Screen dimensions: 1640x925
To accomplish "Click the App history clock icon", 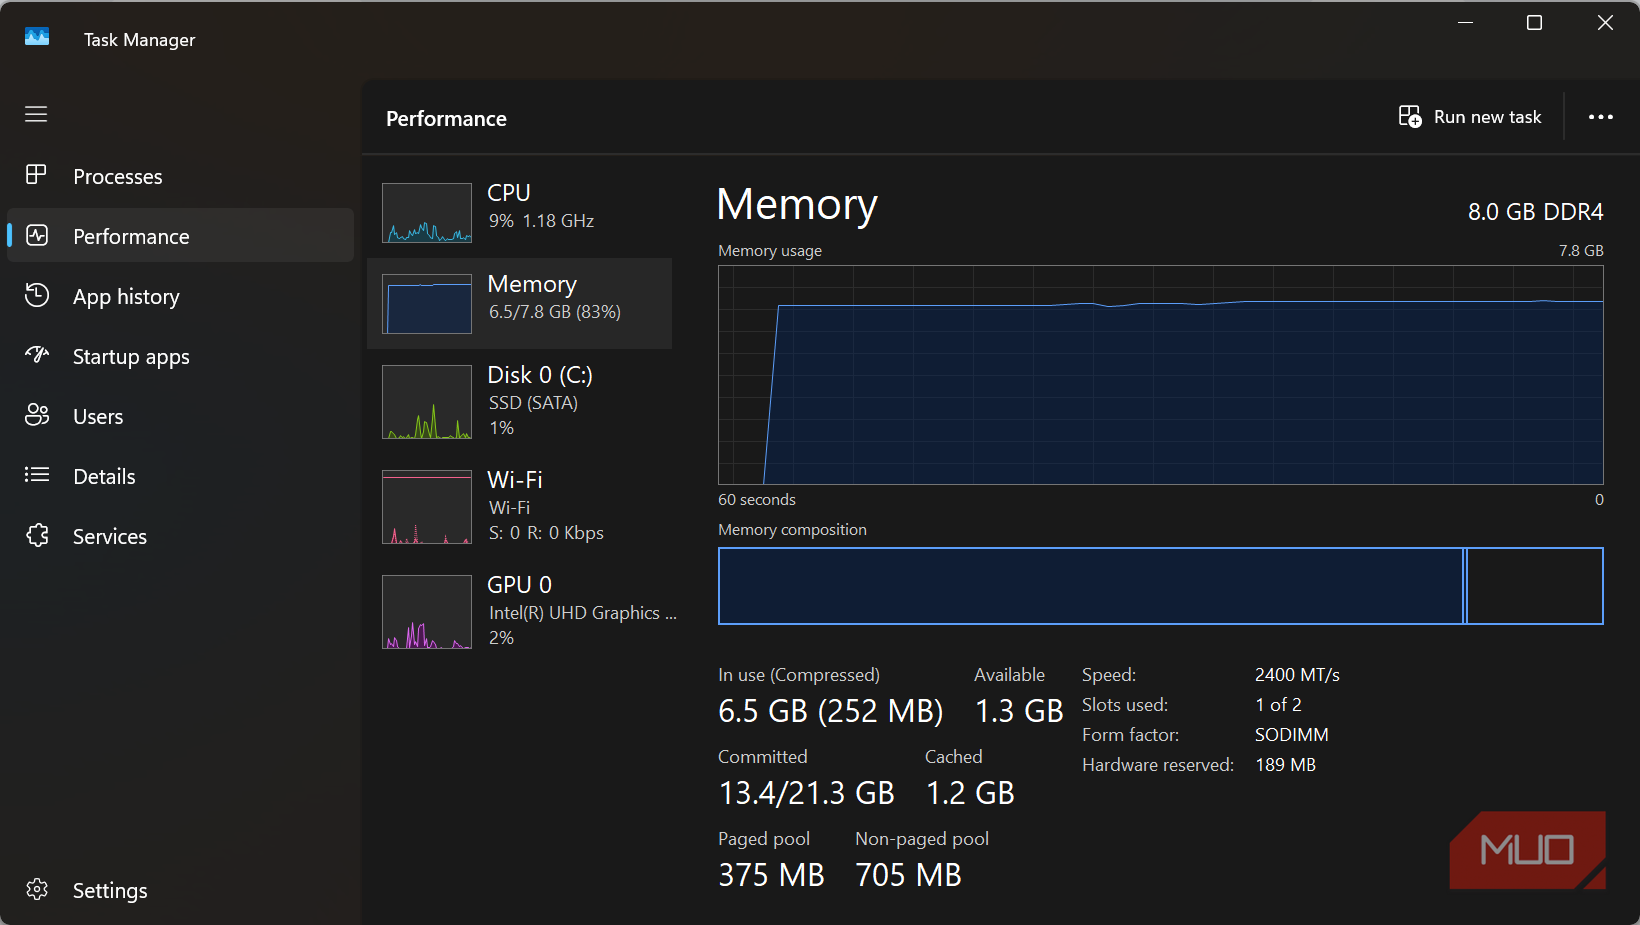I will (37, 295).
